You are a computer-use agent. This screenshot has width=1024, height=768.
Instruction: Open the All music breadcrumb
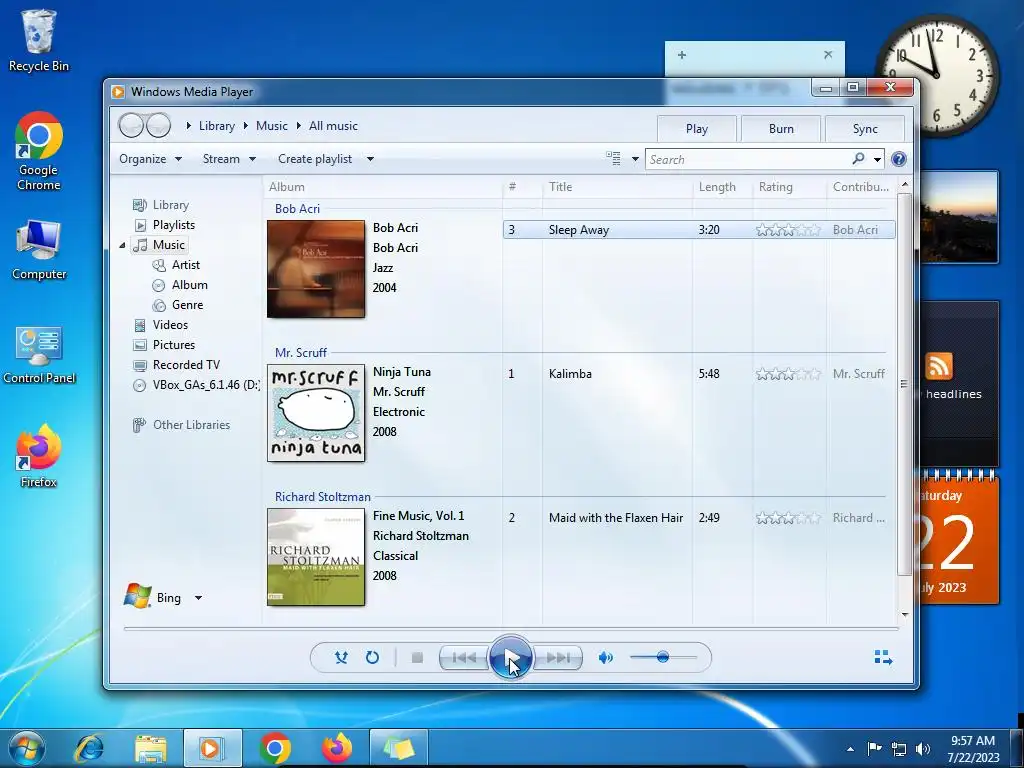point(333,126)
